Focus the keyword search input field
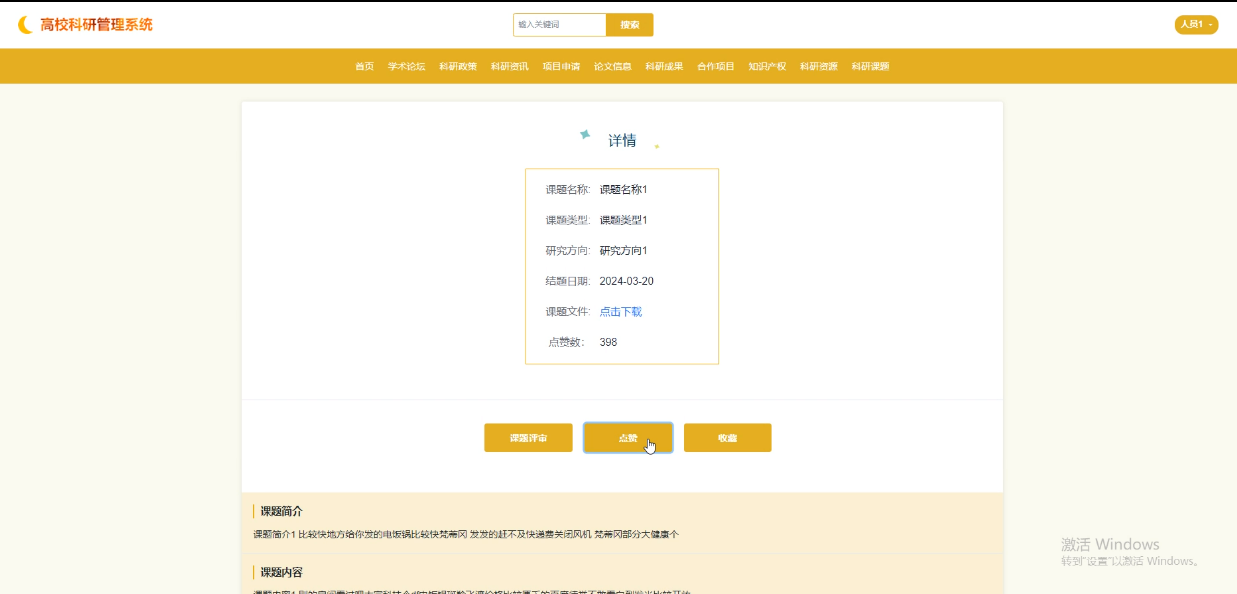Image resolution: width=1237 pixels, height=594 pixels. coord(560,24)
